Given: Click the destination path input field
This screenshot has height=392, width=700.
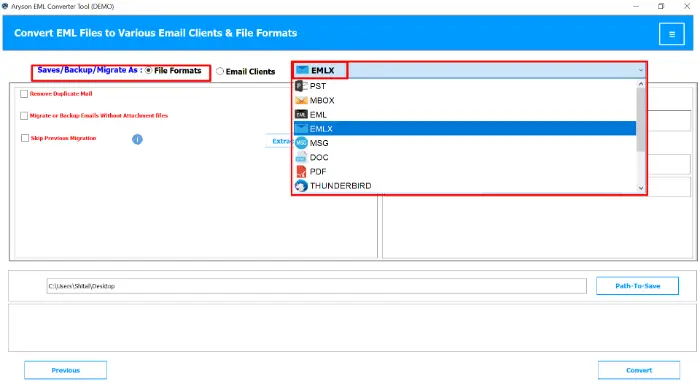Looking at the screenshot, I should (x=317, y=286).
